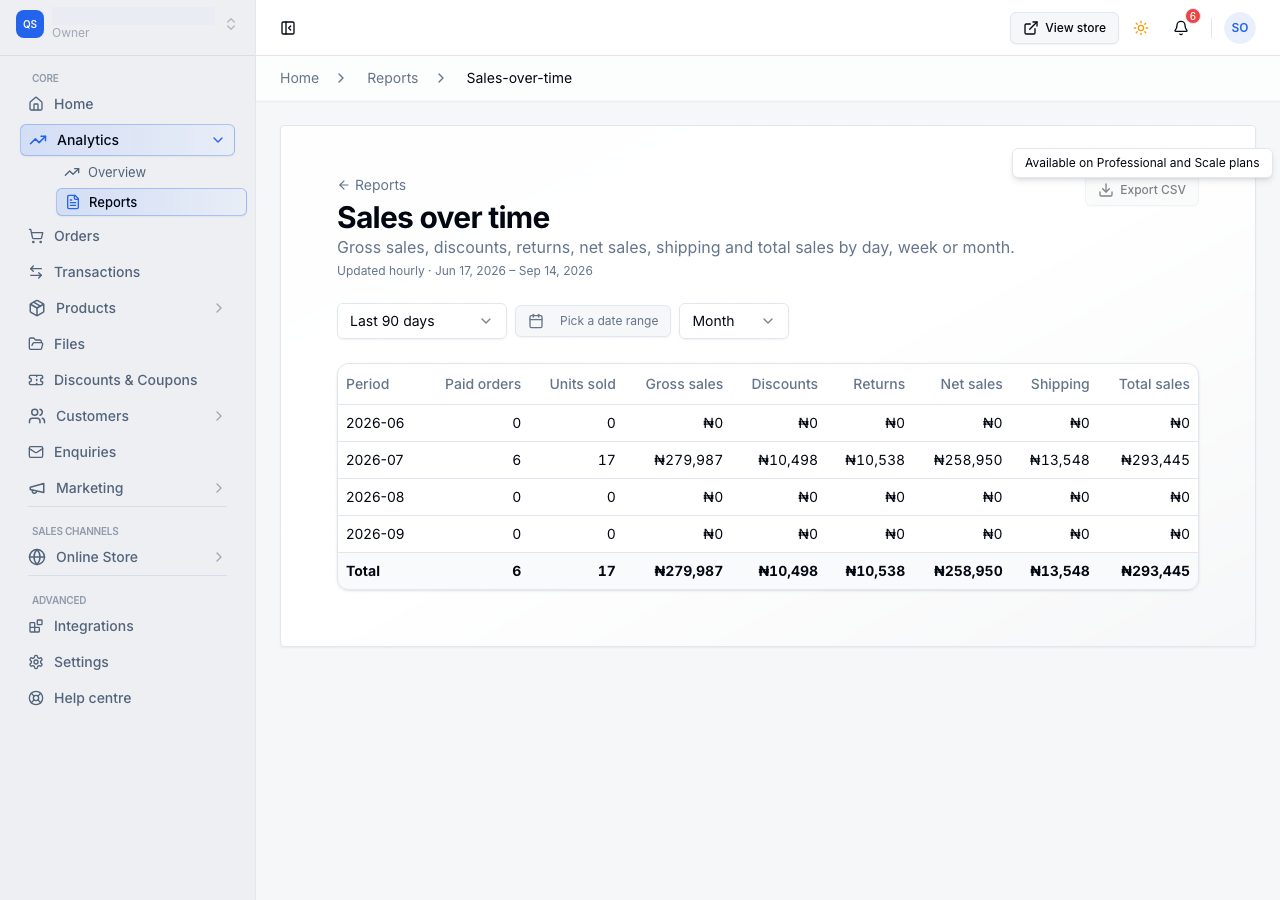Click the Files folder icon

pos(36,344)
